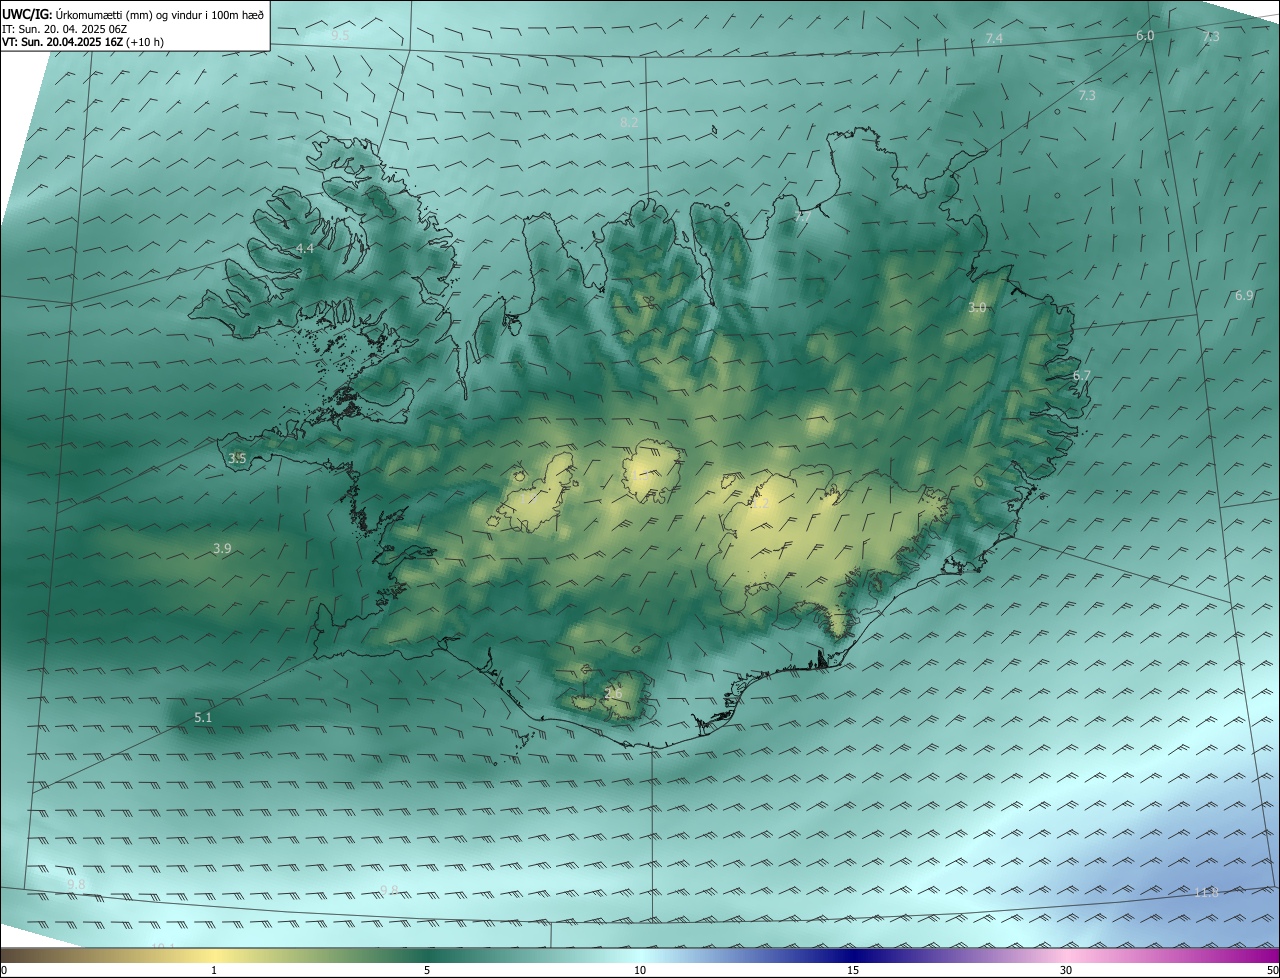This screenshot has width=1280, height=978.
Task: Click the 'VT: Sun. 20.04.2025 16Z (+10 h)' line
Action: click(x=83, y=42)
